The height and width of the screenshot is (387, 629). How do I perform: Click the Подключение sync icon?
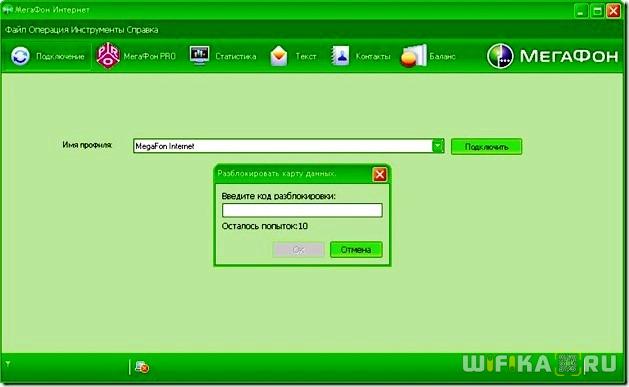20,56
